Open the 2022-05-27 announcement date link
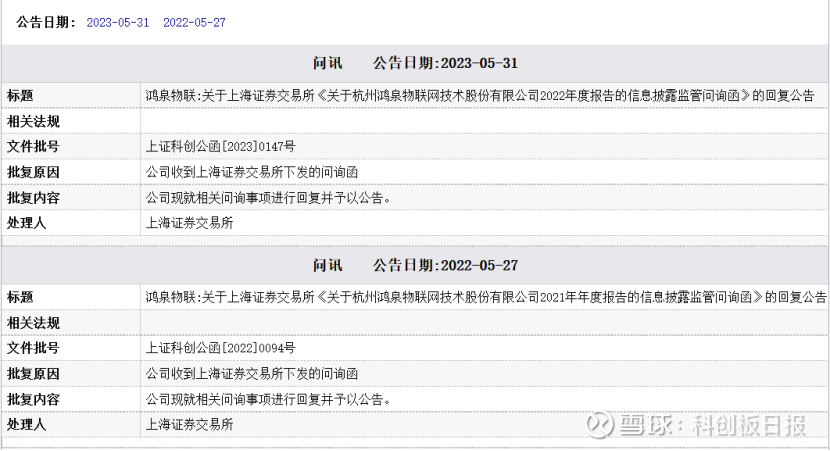The width and height of the screenshot is (830, 451). click(194, 23)
